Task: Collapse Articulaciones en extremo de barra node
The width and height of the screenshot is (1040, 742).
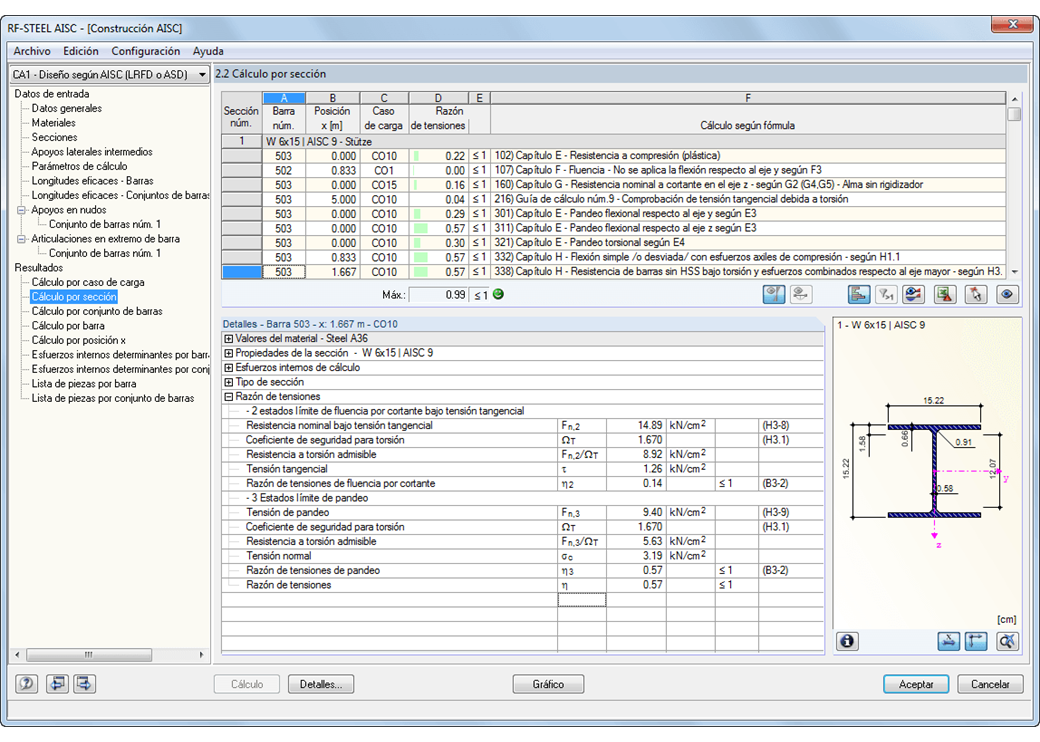Action: pos(21,239)
